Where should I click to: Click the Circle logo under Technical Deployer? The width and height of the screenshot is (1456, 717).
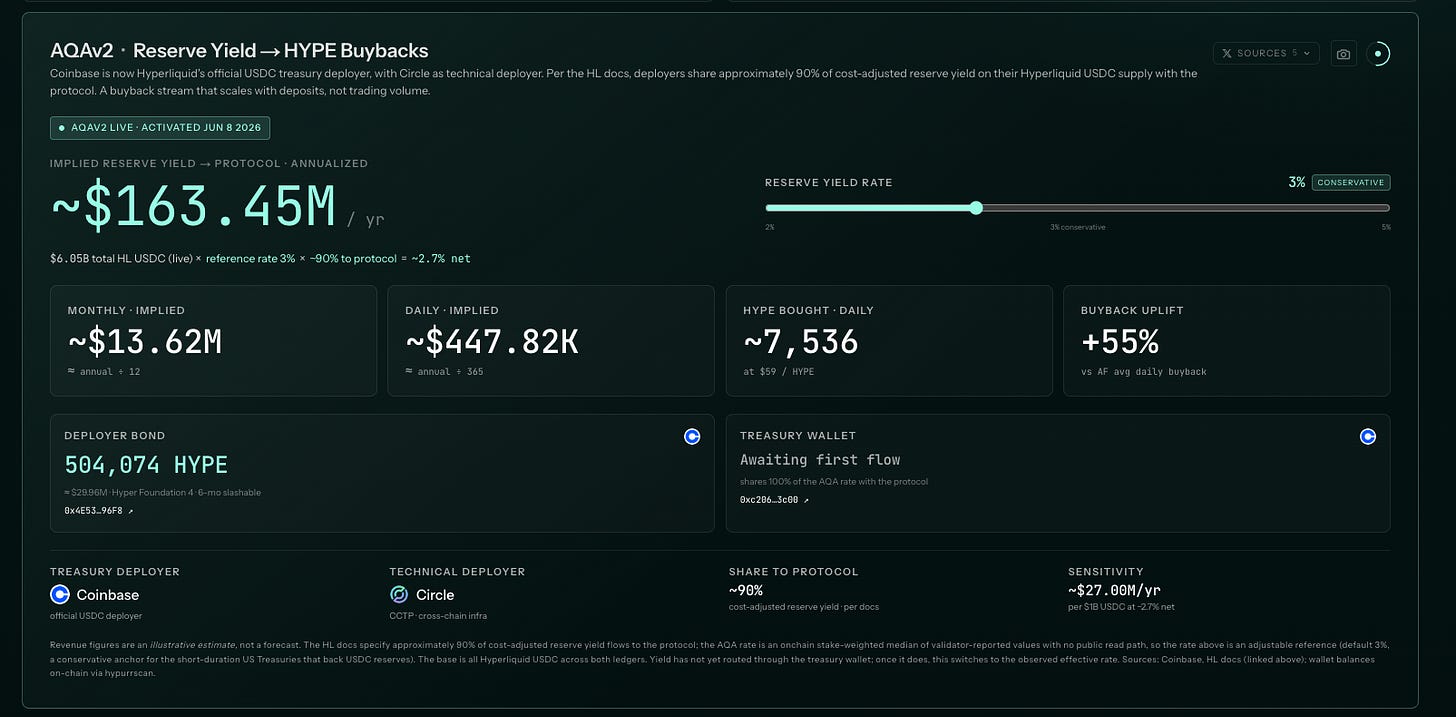pyautogui.click(x=399, y=594)
